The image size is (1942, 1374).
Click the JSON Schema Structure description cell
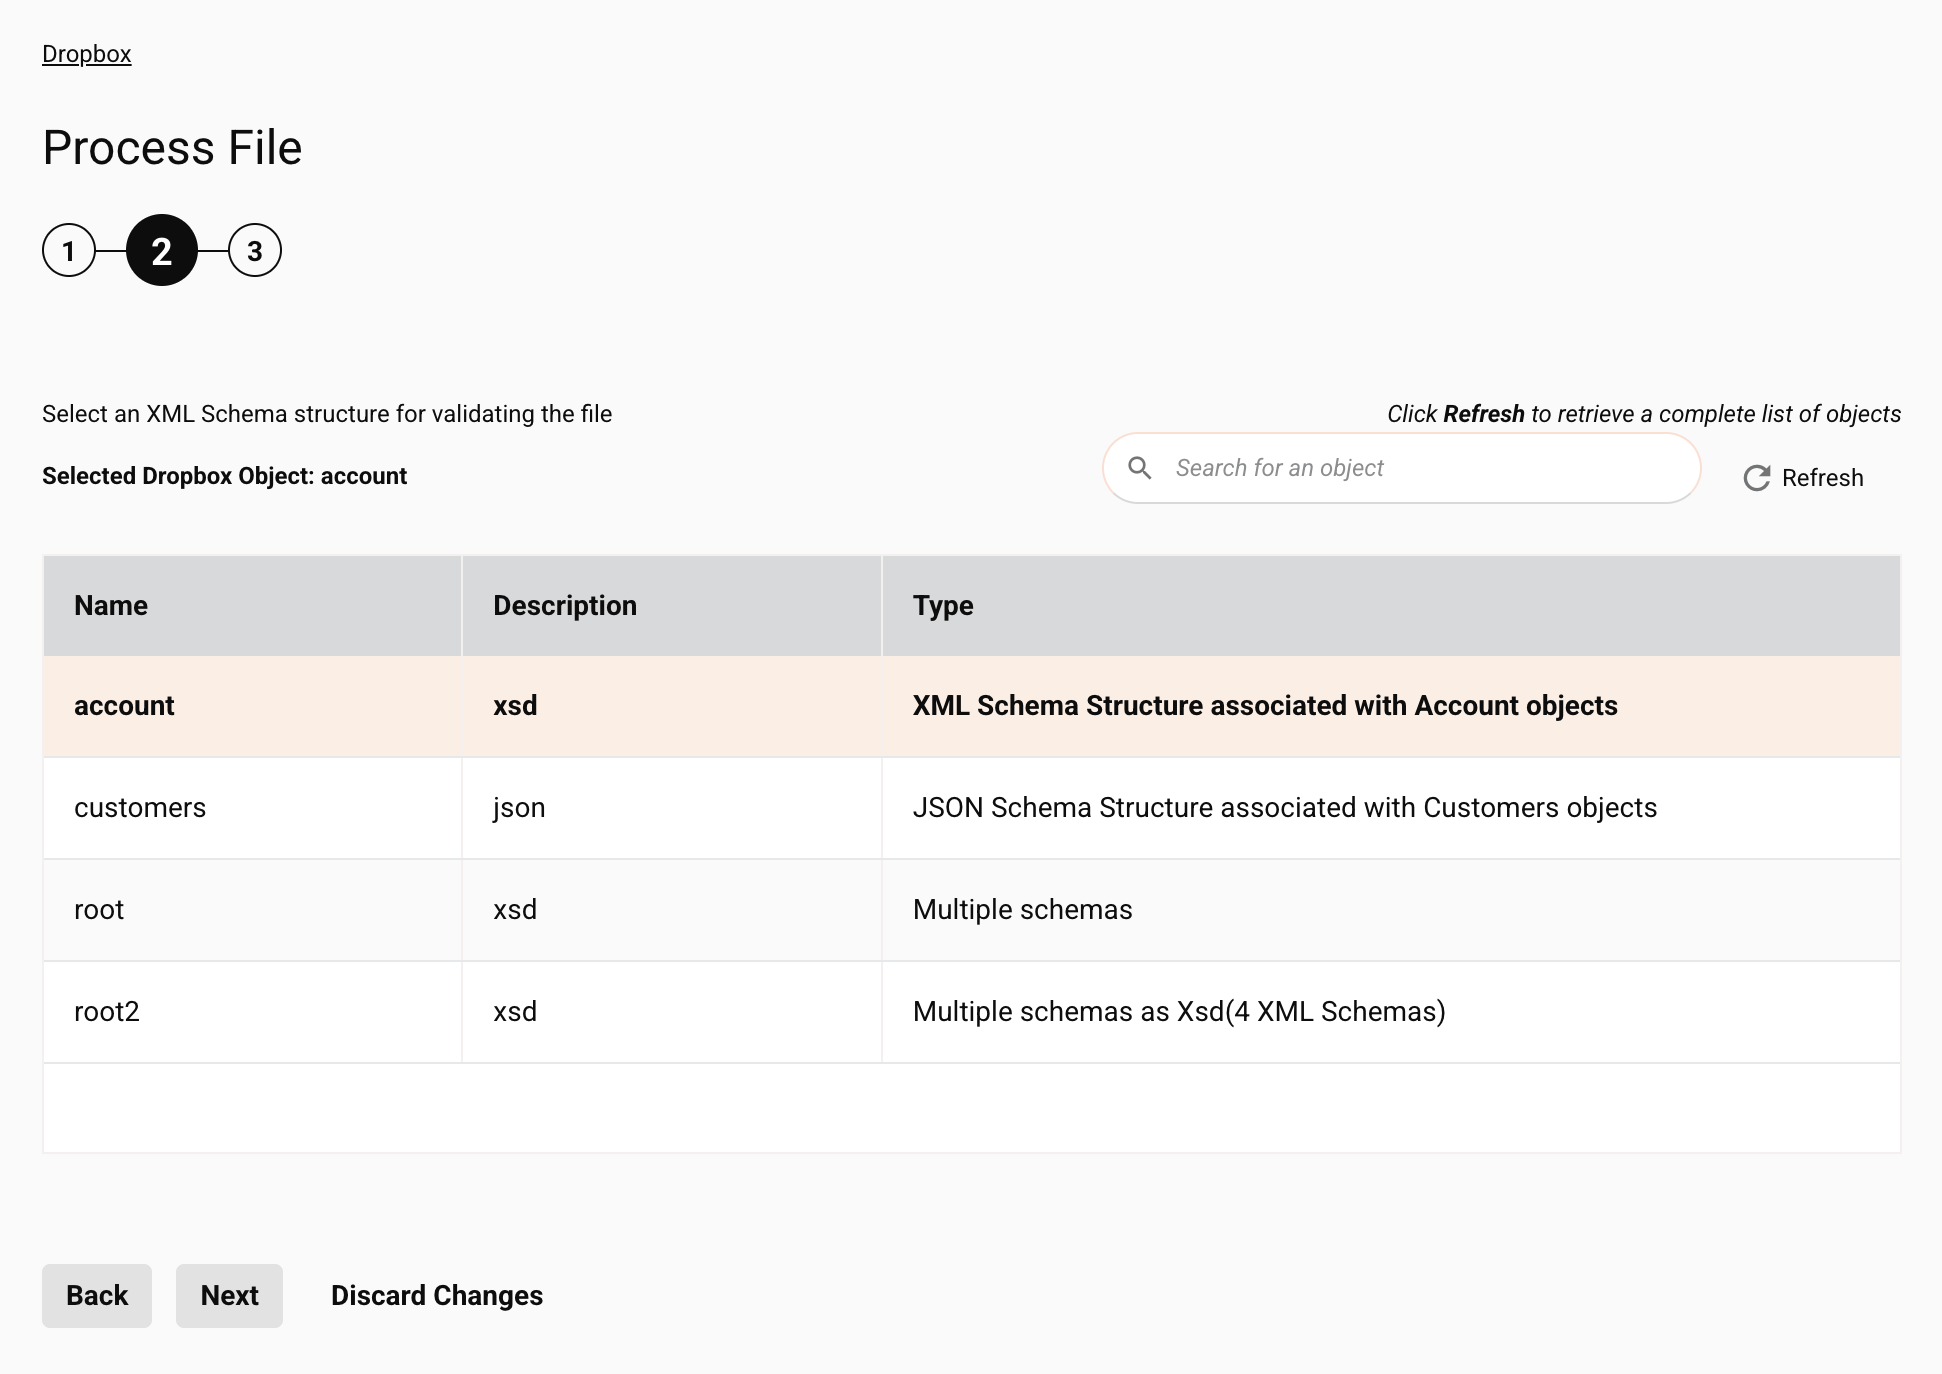click(1284, 808)
